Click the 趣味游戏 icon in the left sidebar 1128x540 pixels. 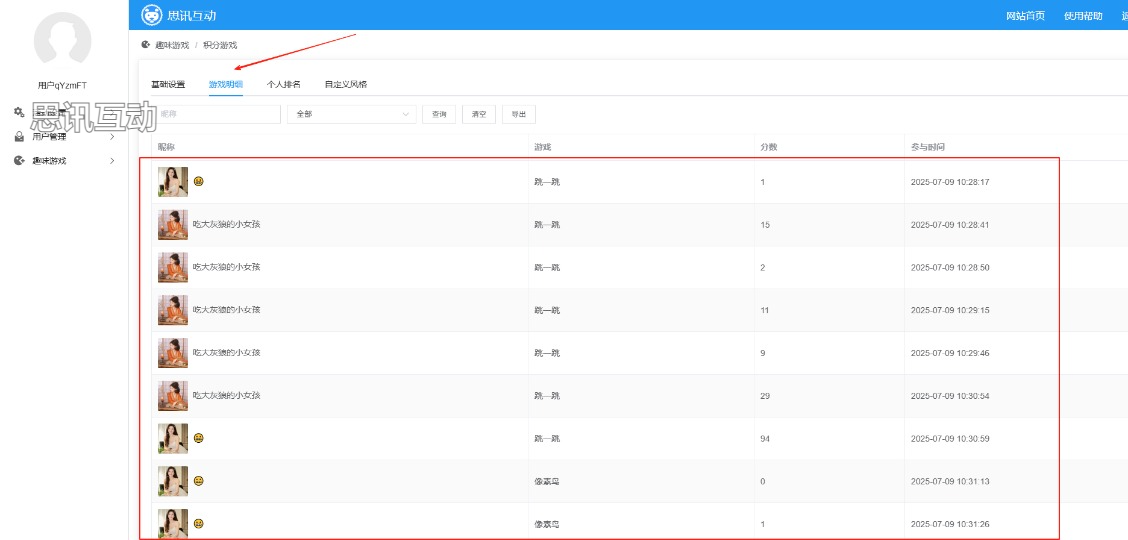(19, 160)
